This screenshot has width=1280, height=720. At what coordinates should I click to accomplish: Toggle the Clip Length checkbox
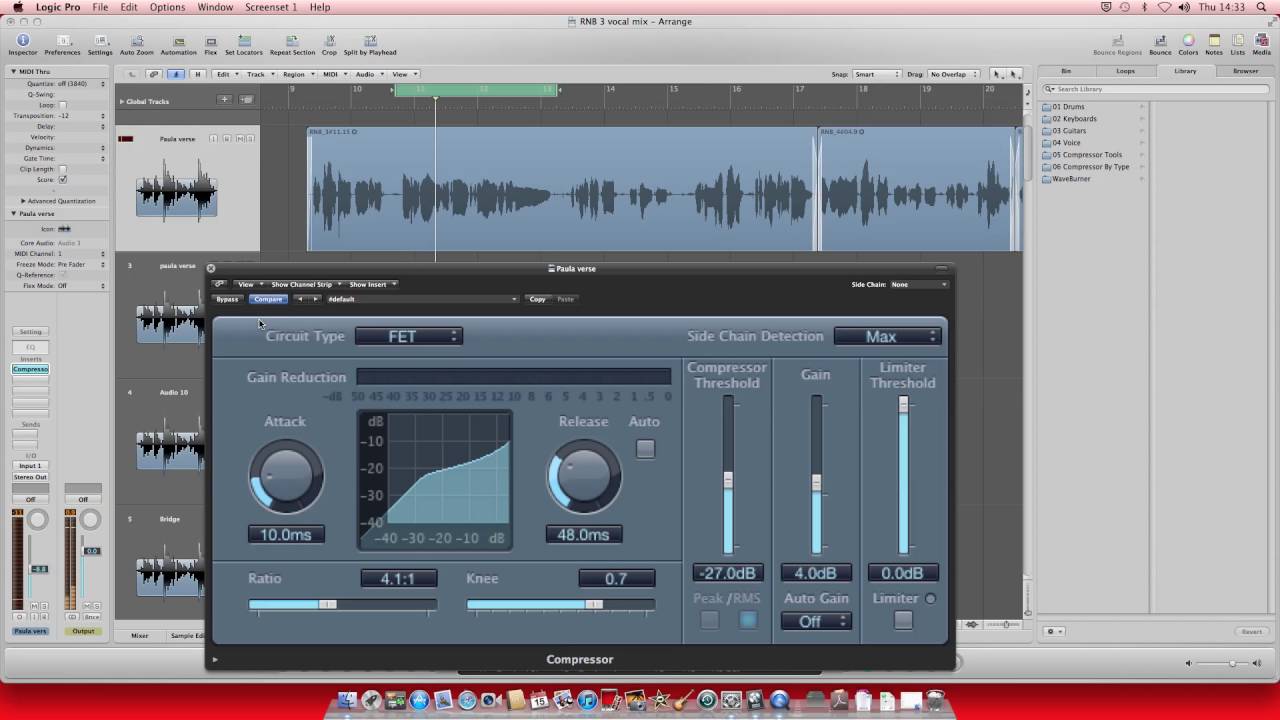pyautogui.click(x=63, y=169)
